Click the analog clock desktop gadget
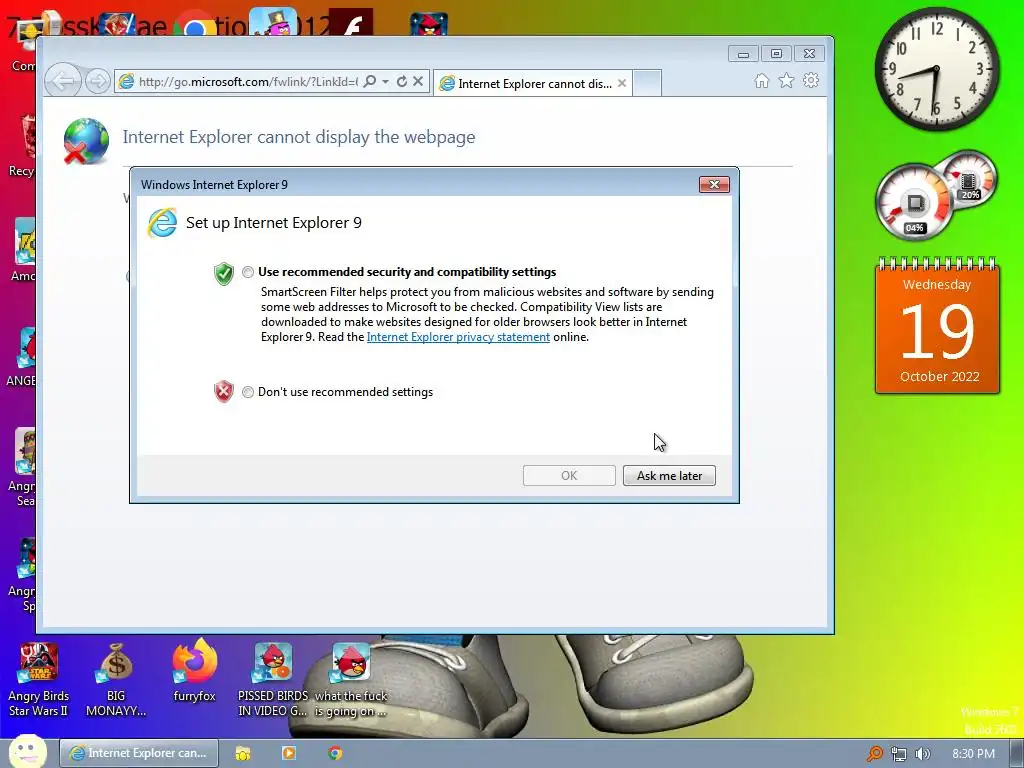1024x768 pixels. tap(936, 69)
